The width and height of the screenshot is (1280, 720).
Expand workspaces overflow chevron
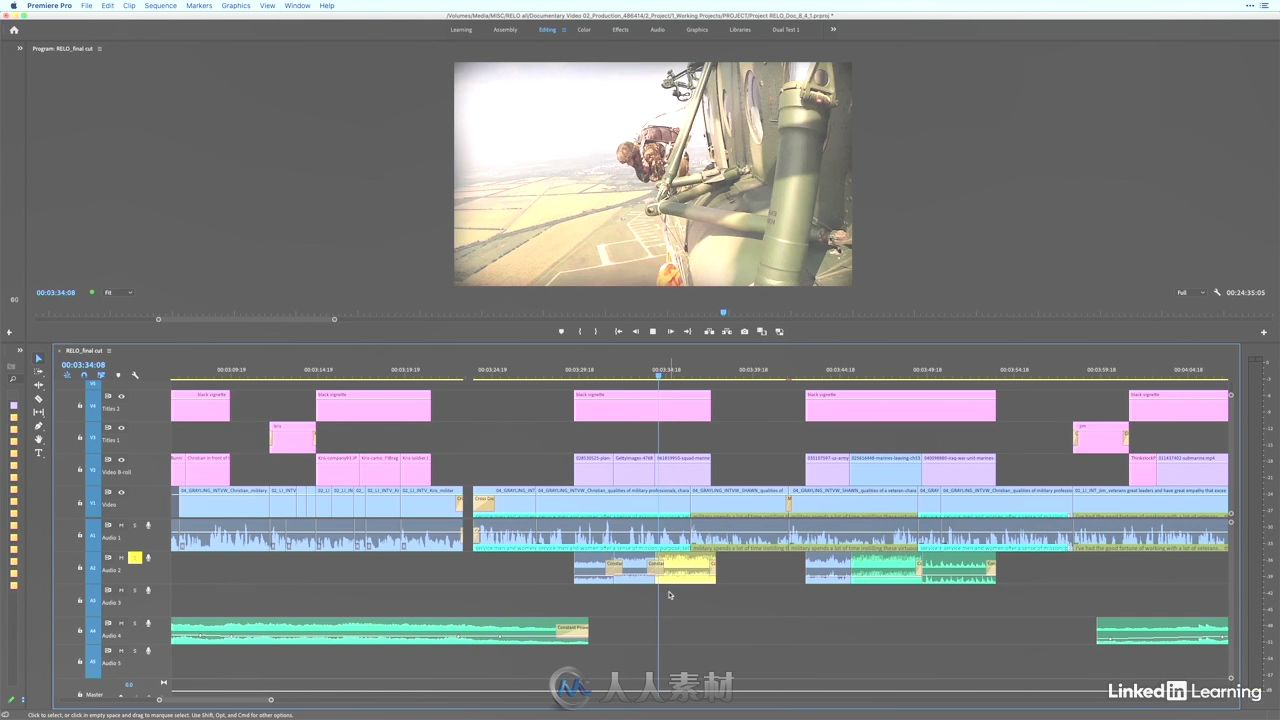[833, 29]
